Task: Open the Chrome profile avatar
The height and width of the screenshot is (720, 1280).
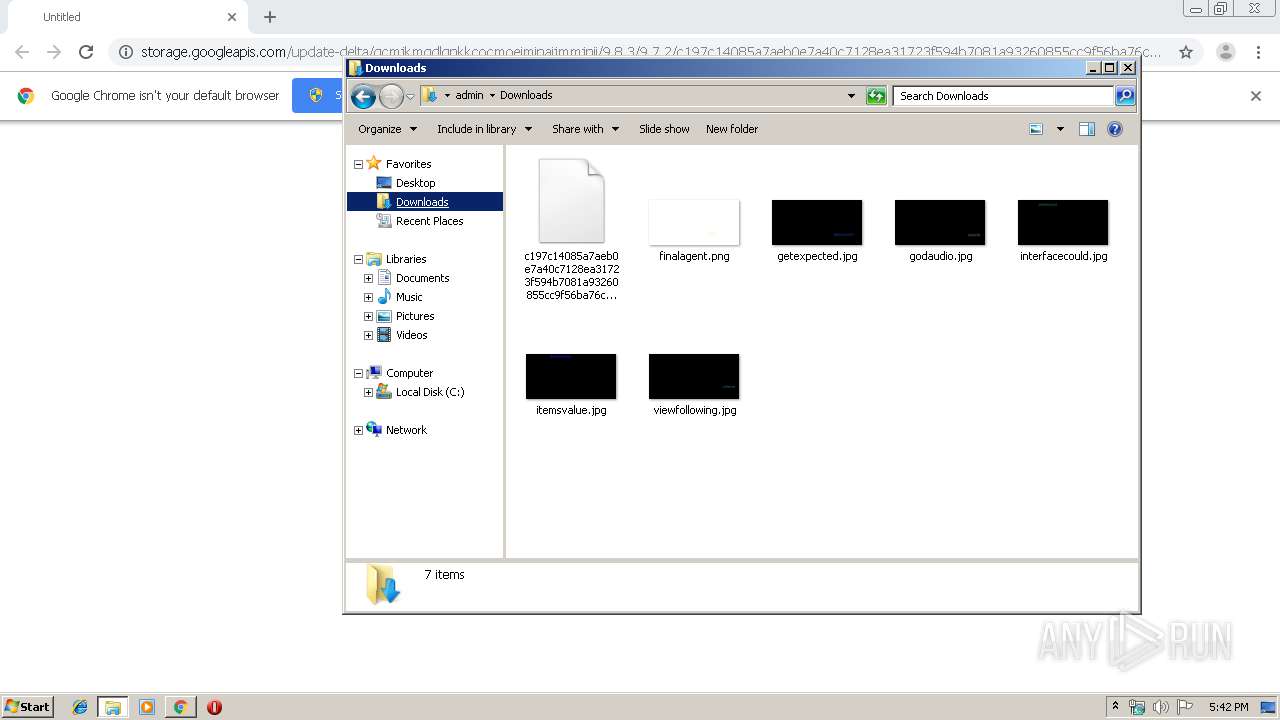Action: 1226,52
